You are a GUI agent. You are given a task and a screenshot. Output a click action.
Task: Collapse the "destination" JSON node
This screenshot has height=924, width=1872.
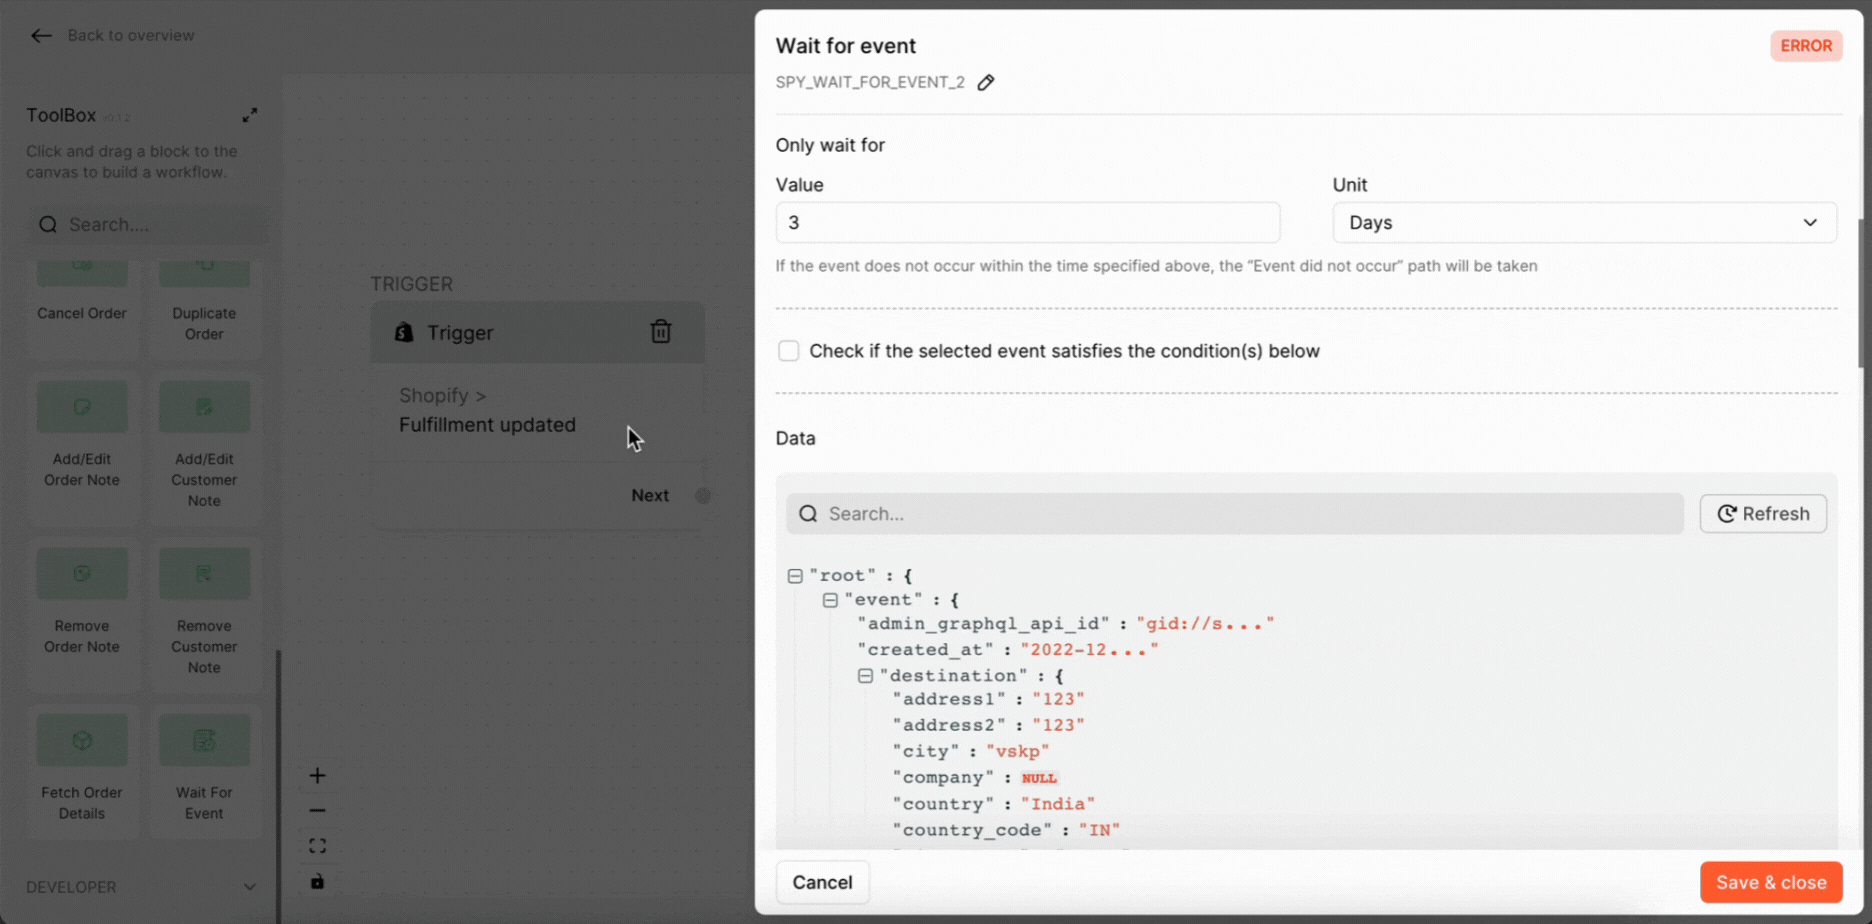point(865,676)
